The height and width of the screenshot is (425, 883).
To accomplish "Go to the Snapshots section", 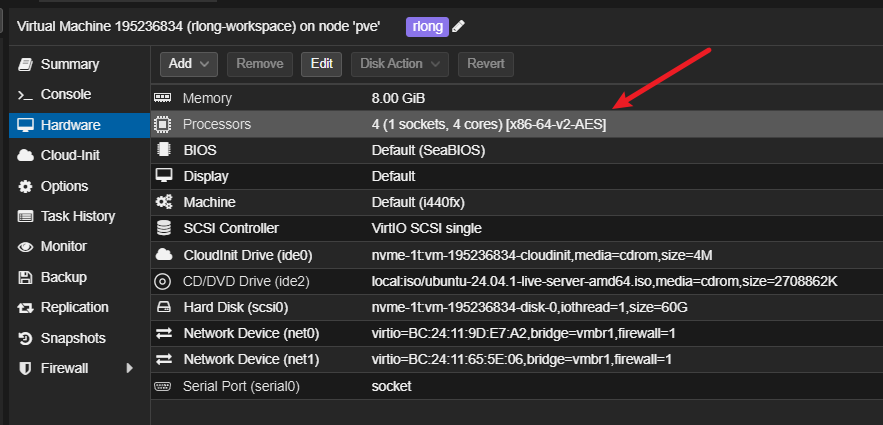I will (x=73, y=338).
